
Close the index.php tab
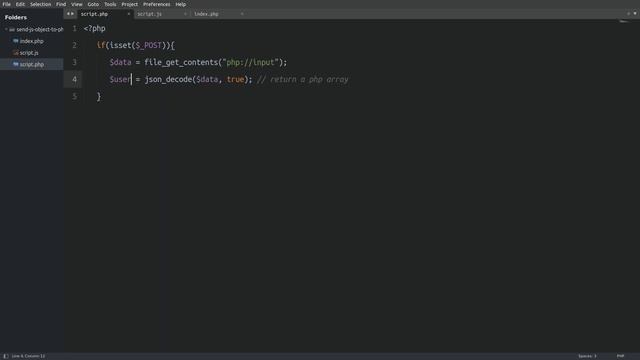click(242, 14)
